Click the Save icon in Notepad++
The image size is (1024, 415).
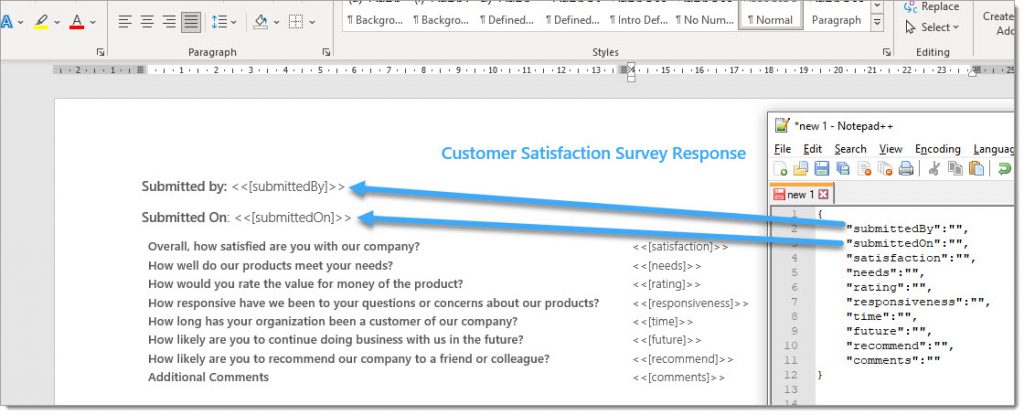[821, 169]
